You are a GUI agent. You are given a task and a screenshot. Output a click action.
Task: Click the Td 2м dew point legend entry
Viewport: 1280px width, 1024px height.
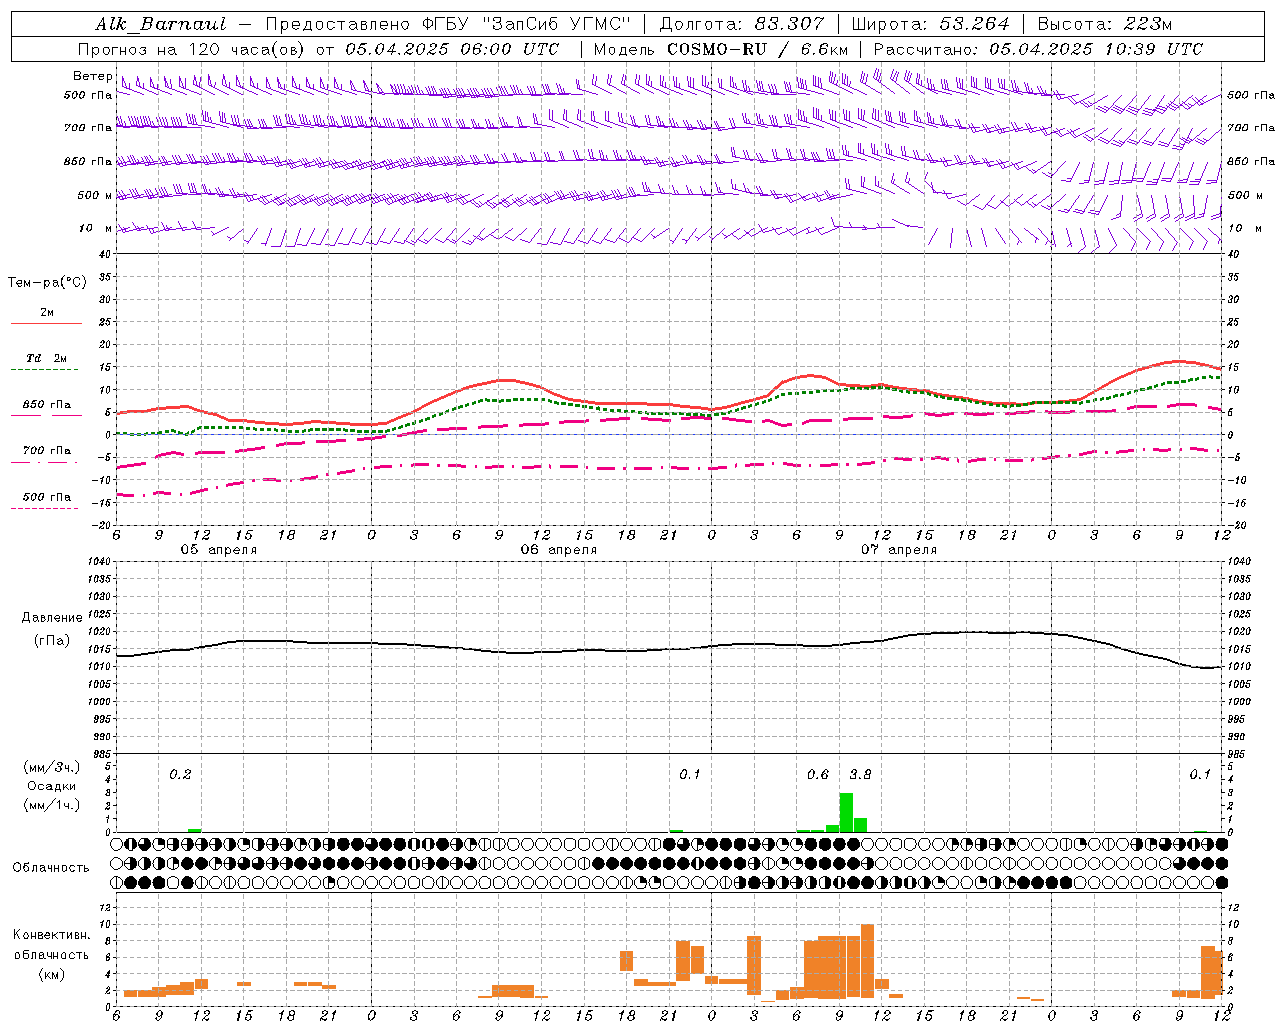[47, 357]
